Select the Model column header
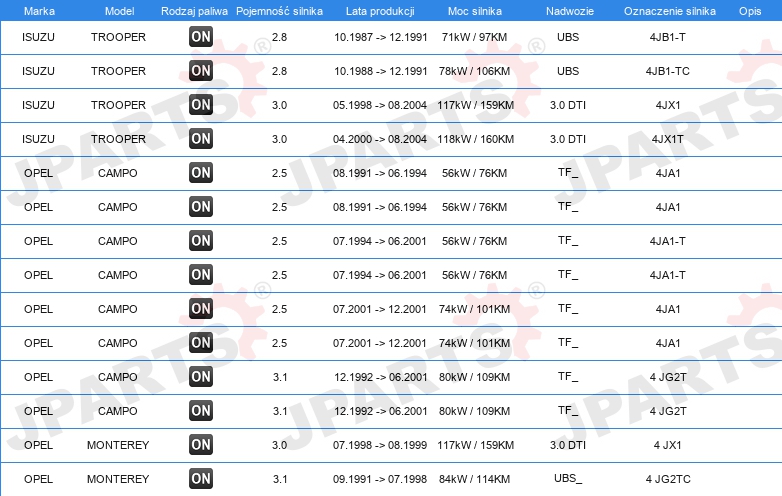Viewport: 782px width, 496px height. coord(119,11)
